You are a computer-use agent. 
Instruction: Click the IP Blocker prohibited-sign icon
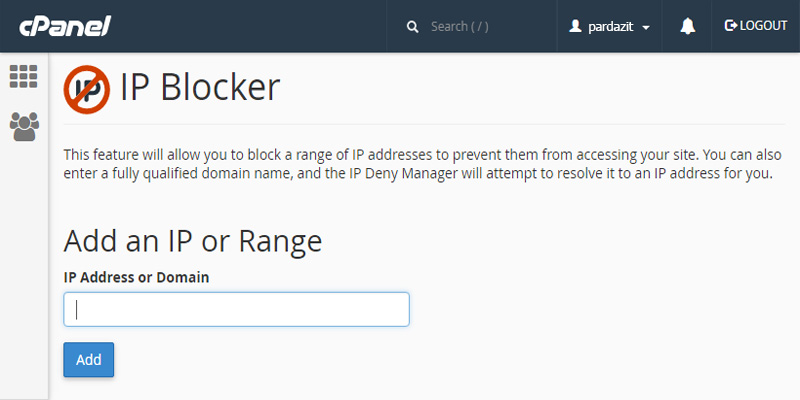pyautogui.click(x=88, y=88)
